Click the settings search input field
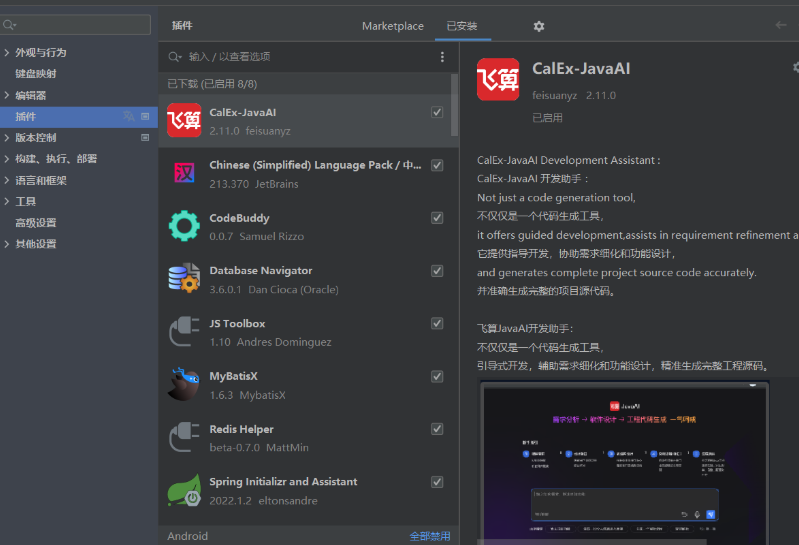Viewport: 799px width, 545px height. point(75,24)
